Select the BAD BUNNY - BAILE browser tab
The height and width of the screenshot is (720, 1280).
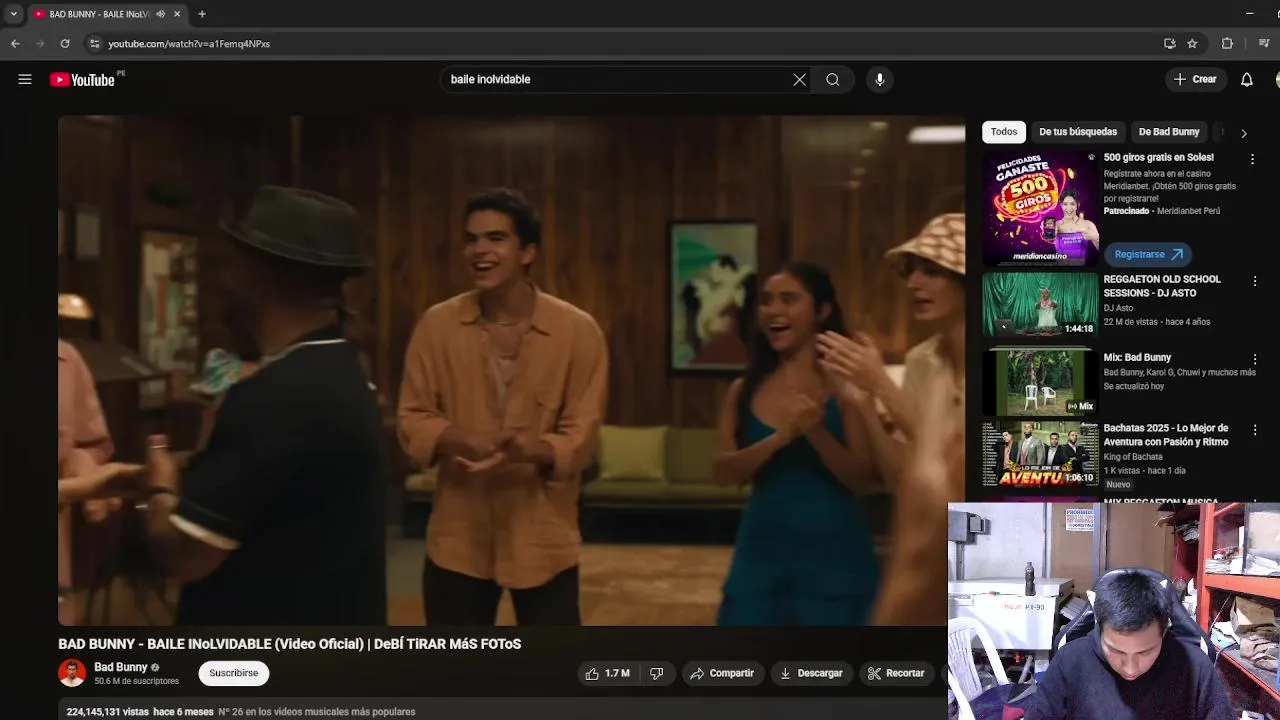tap(100, 14)
